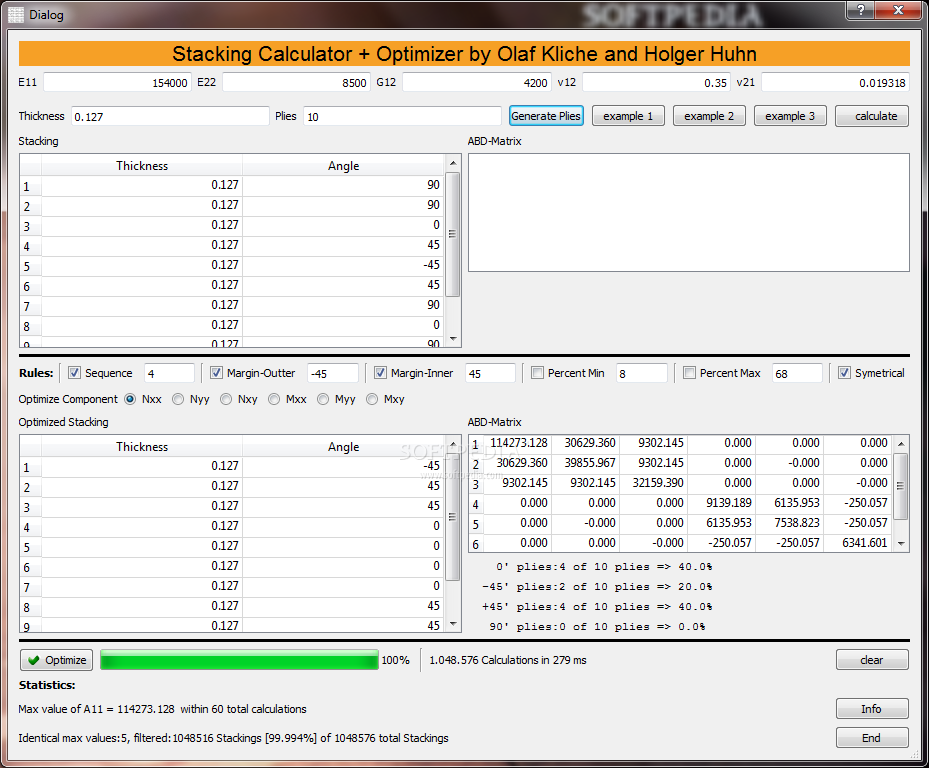Load example 3

point(790,116)
